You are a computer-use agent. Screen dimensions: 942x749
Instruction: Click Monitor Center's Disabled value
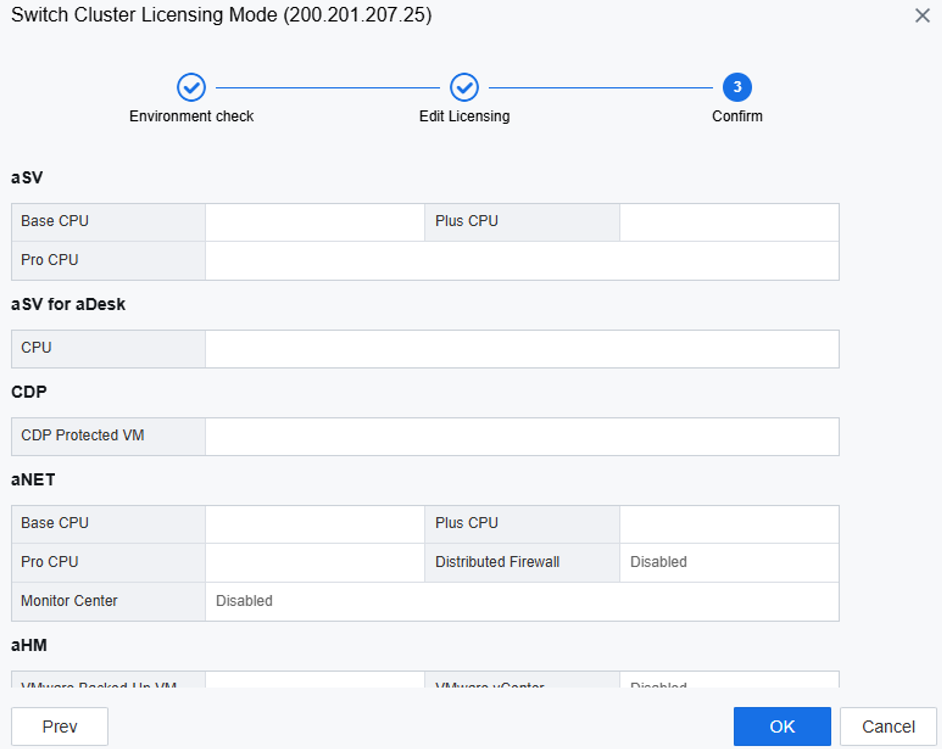point(244,601)
